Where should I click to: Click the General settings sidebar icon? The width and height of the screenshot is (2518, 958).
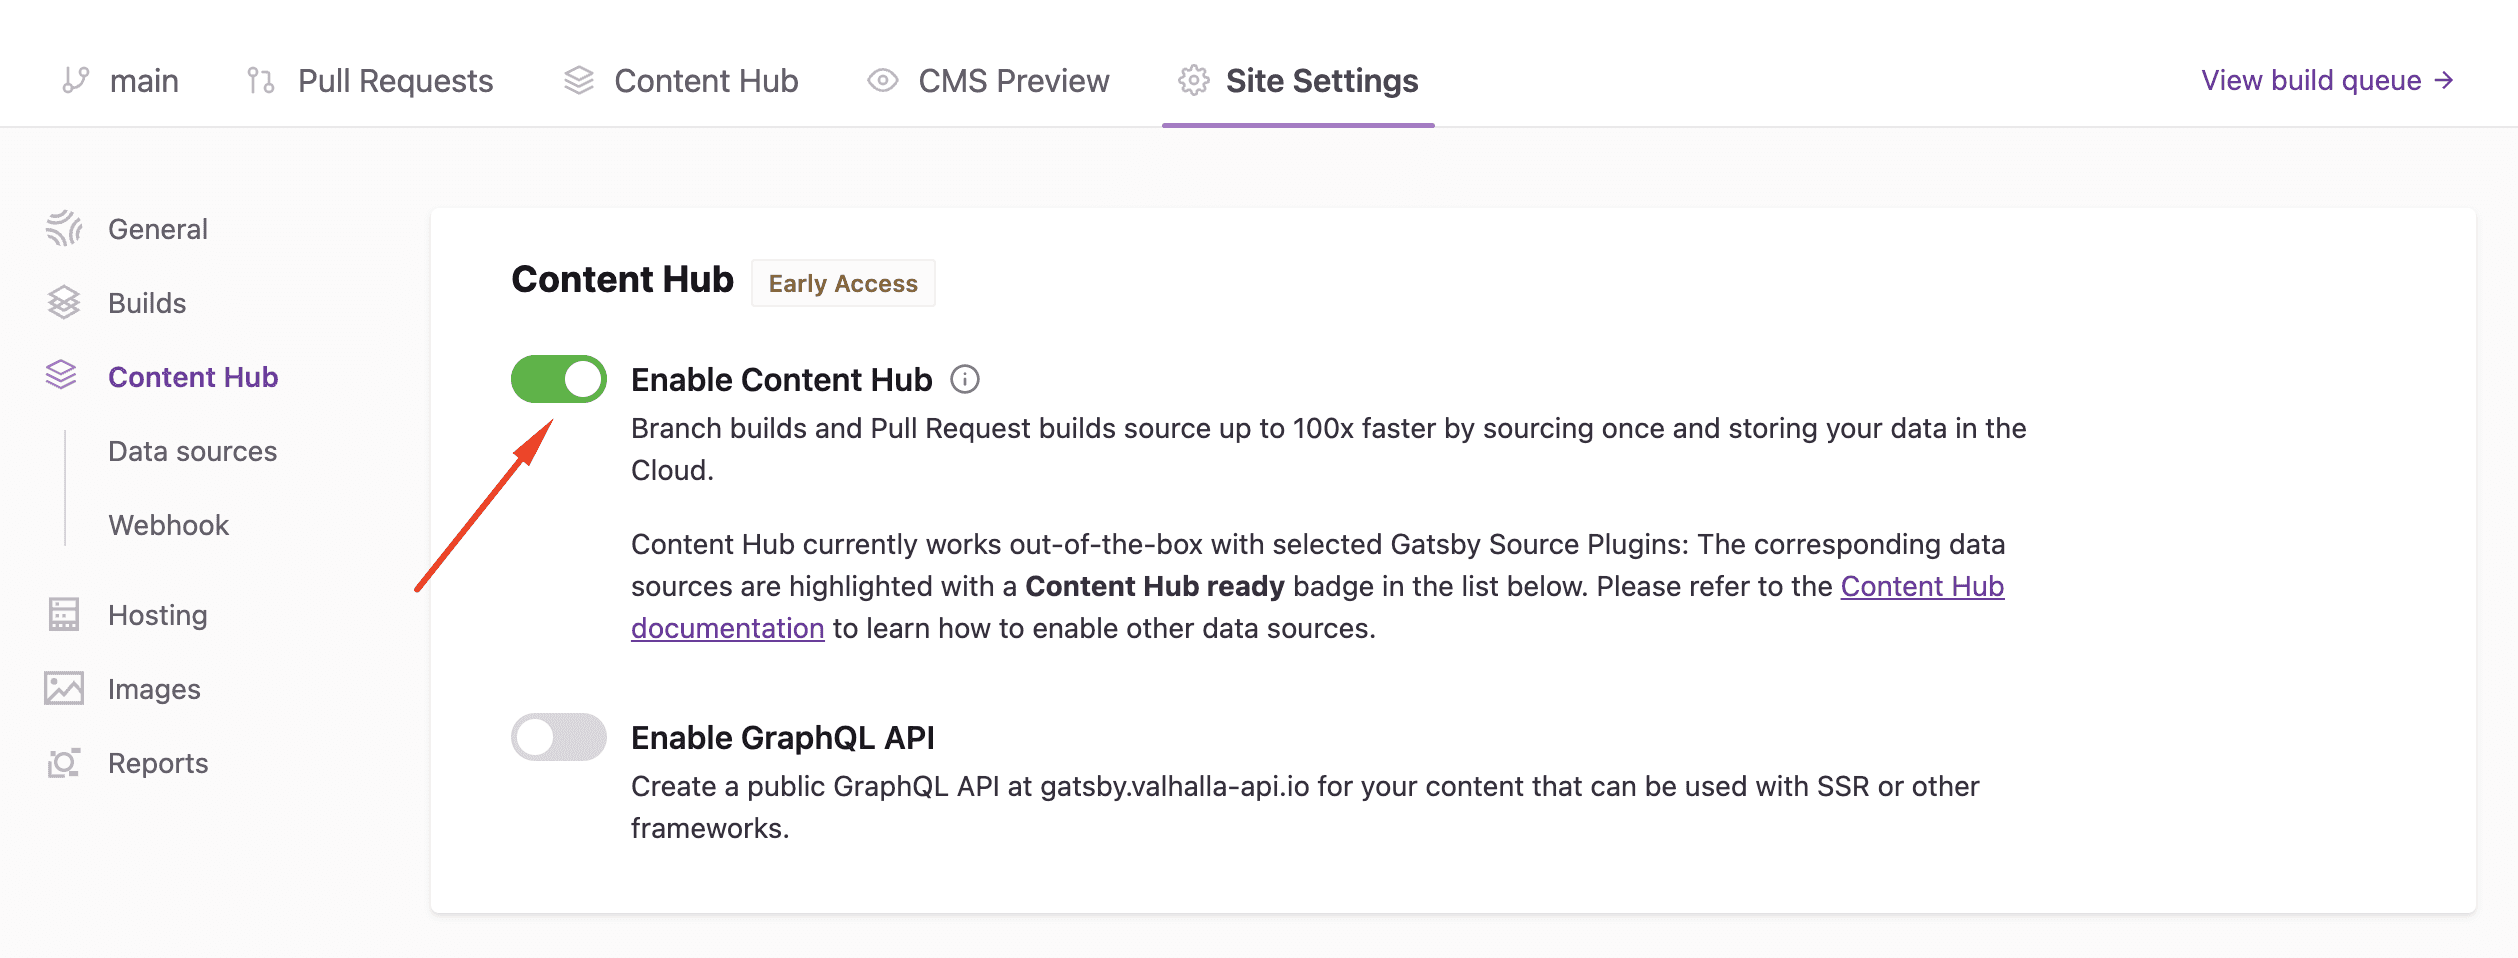[x=63, y=229]
